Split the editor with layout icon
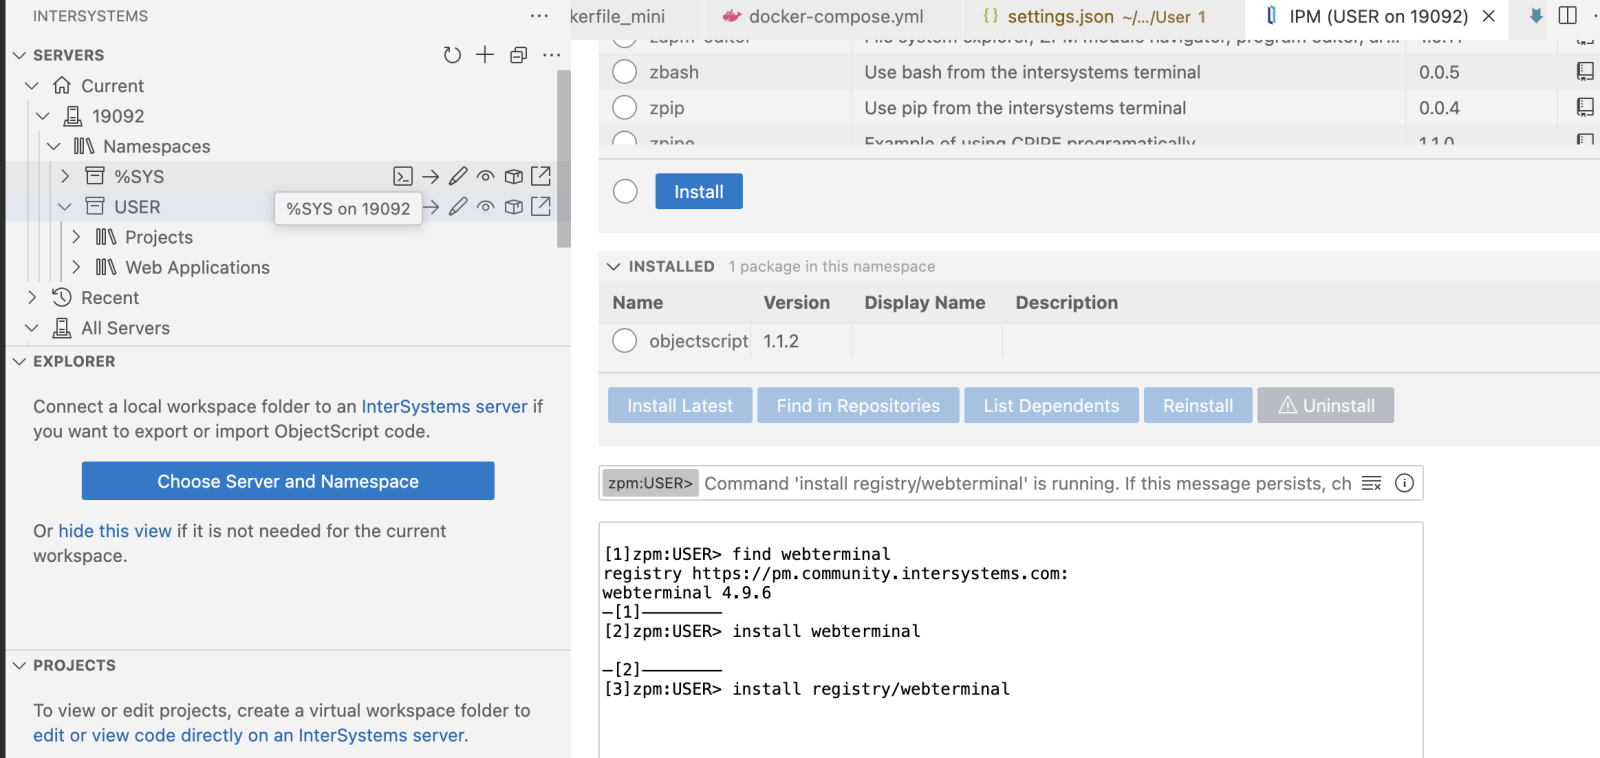Viewport: 1600px width, 758px height. point(1568,16)
